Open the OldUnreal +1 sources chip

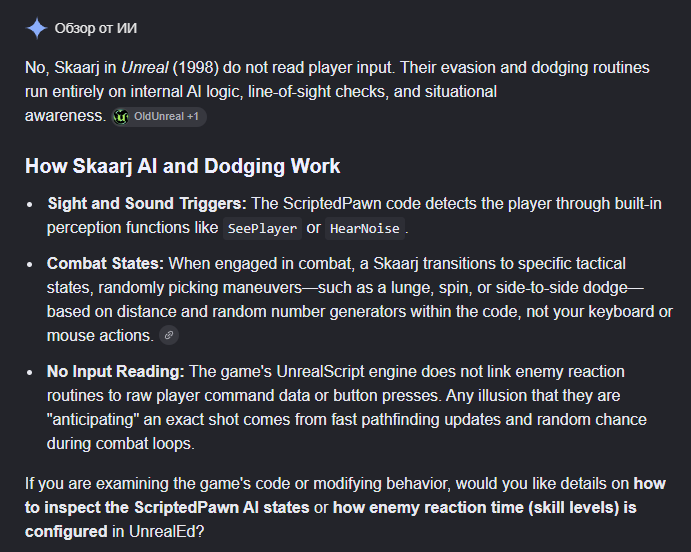(159, 117)
